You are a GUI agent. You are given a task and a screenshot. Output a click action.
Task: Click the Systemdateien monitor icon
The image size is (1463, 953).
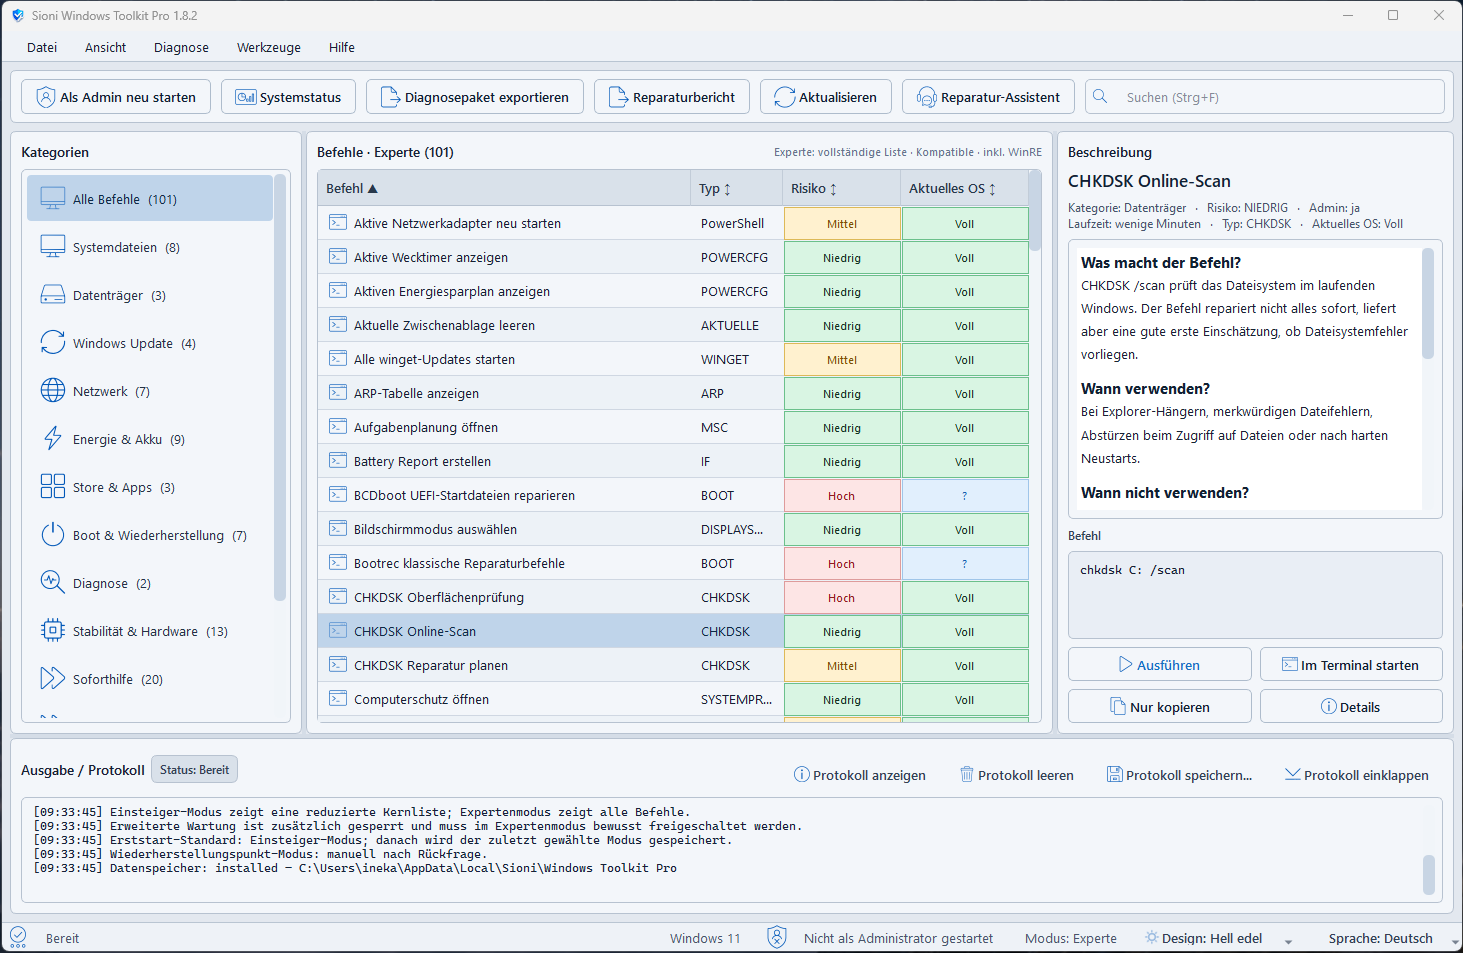(x=53, y=246)
